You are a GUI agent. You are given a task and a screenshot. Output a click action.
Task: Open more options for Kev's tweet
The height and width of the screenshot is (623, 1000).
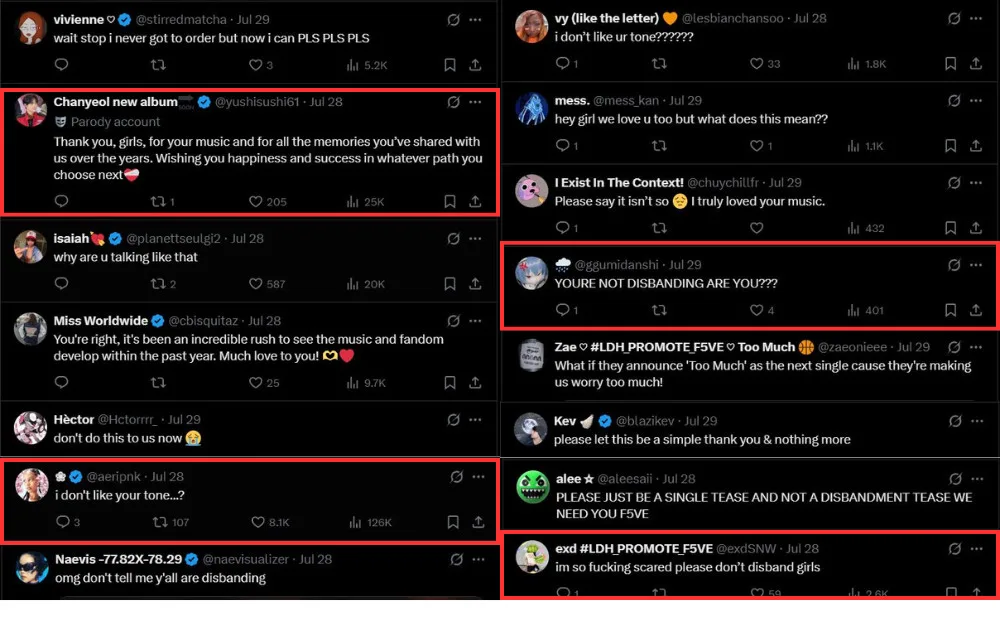(x=977, y=421)
